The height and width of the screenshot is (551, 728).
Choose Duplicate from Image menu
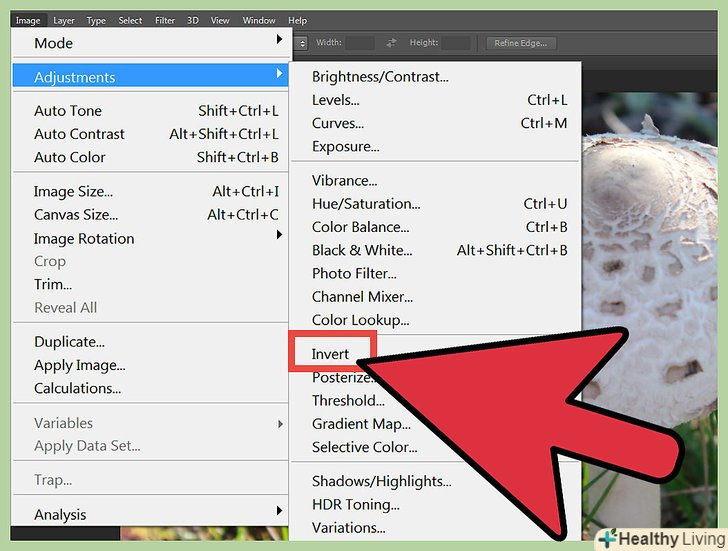151,342
